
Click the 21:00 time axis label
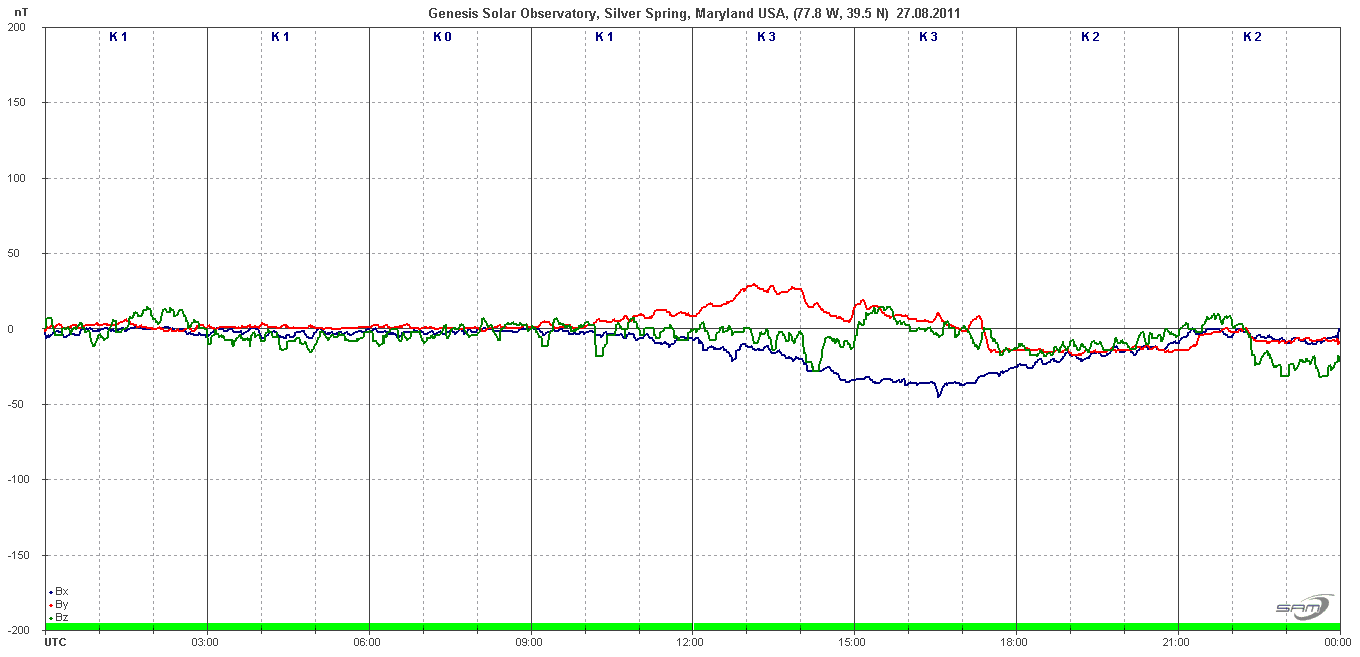1177,642
